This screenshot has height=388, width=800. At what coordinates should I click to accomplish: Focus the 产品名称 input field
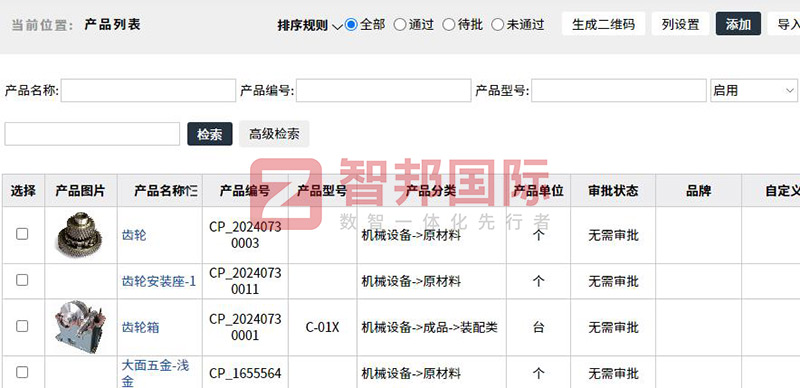point(148,90)
